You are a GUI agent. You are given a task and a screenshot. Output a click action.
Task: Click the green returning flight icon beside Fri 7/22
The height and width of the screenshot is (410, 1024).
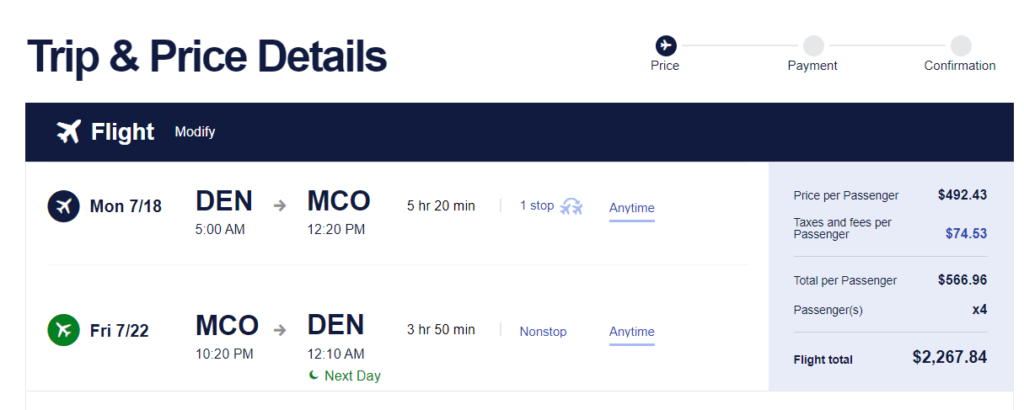[x=63, y=330]
